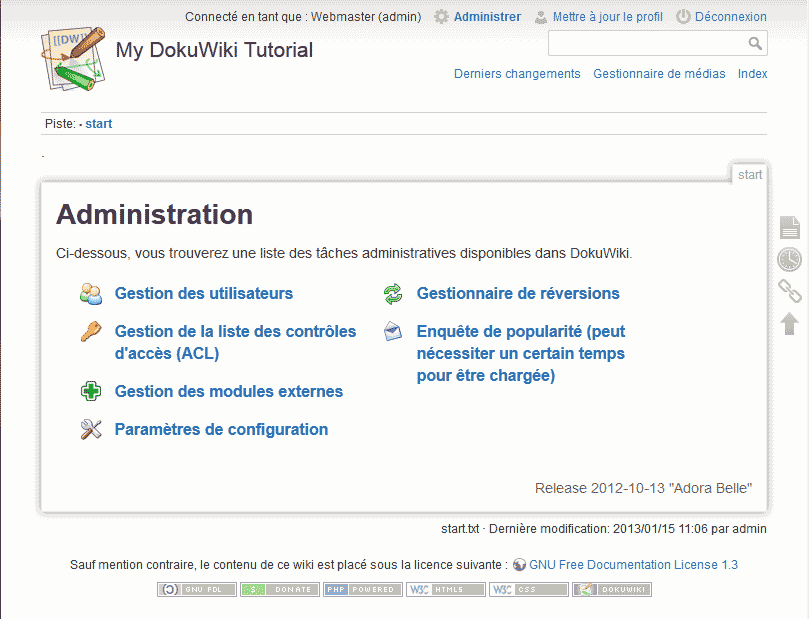Screen dimensions: 809x619
Task: Open Gestionnaire de médias
Action: (x=659, y=74)
